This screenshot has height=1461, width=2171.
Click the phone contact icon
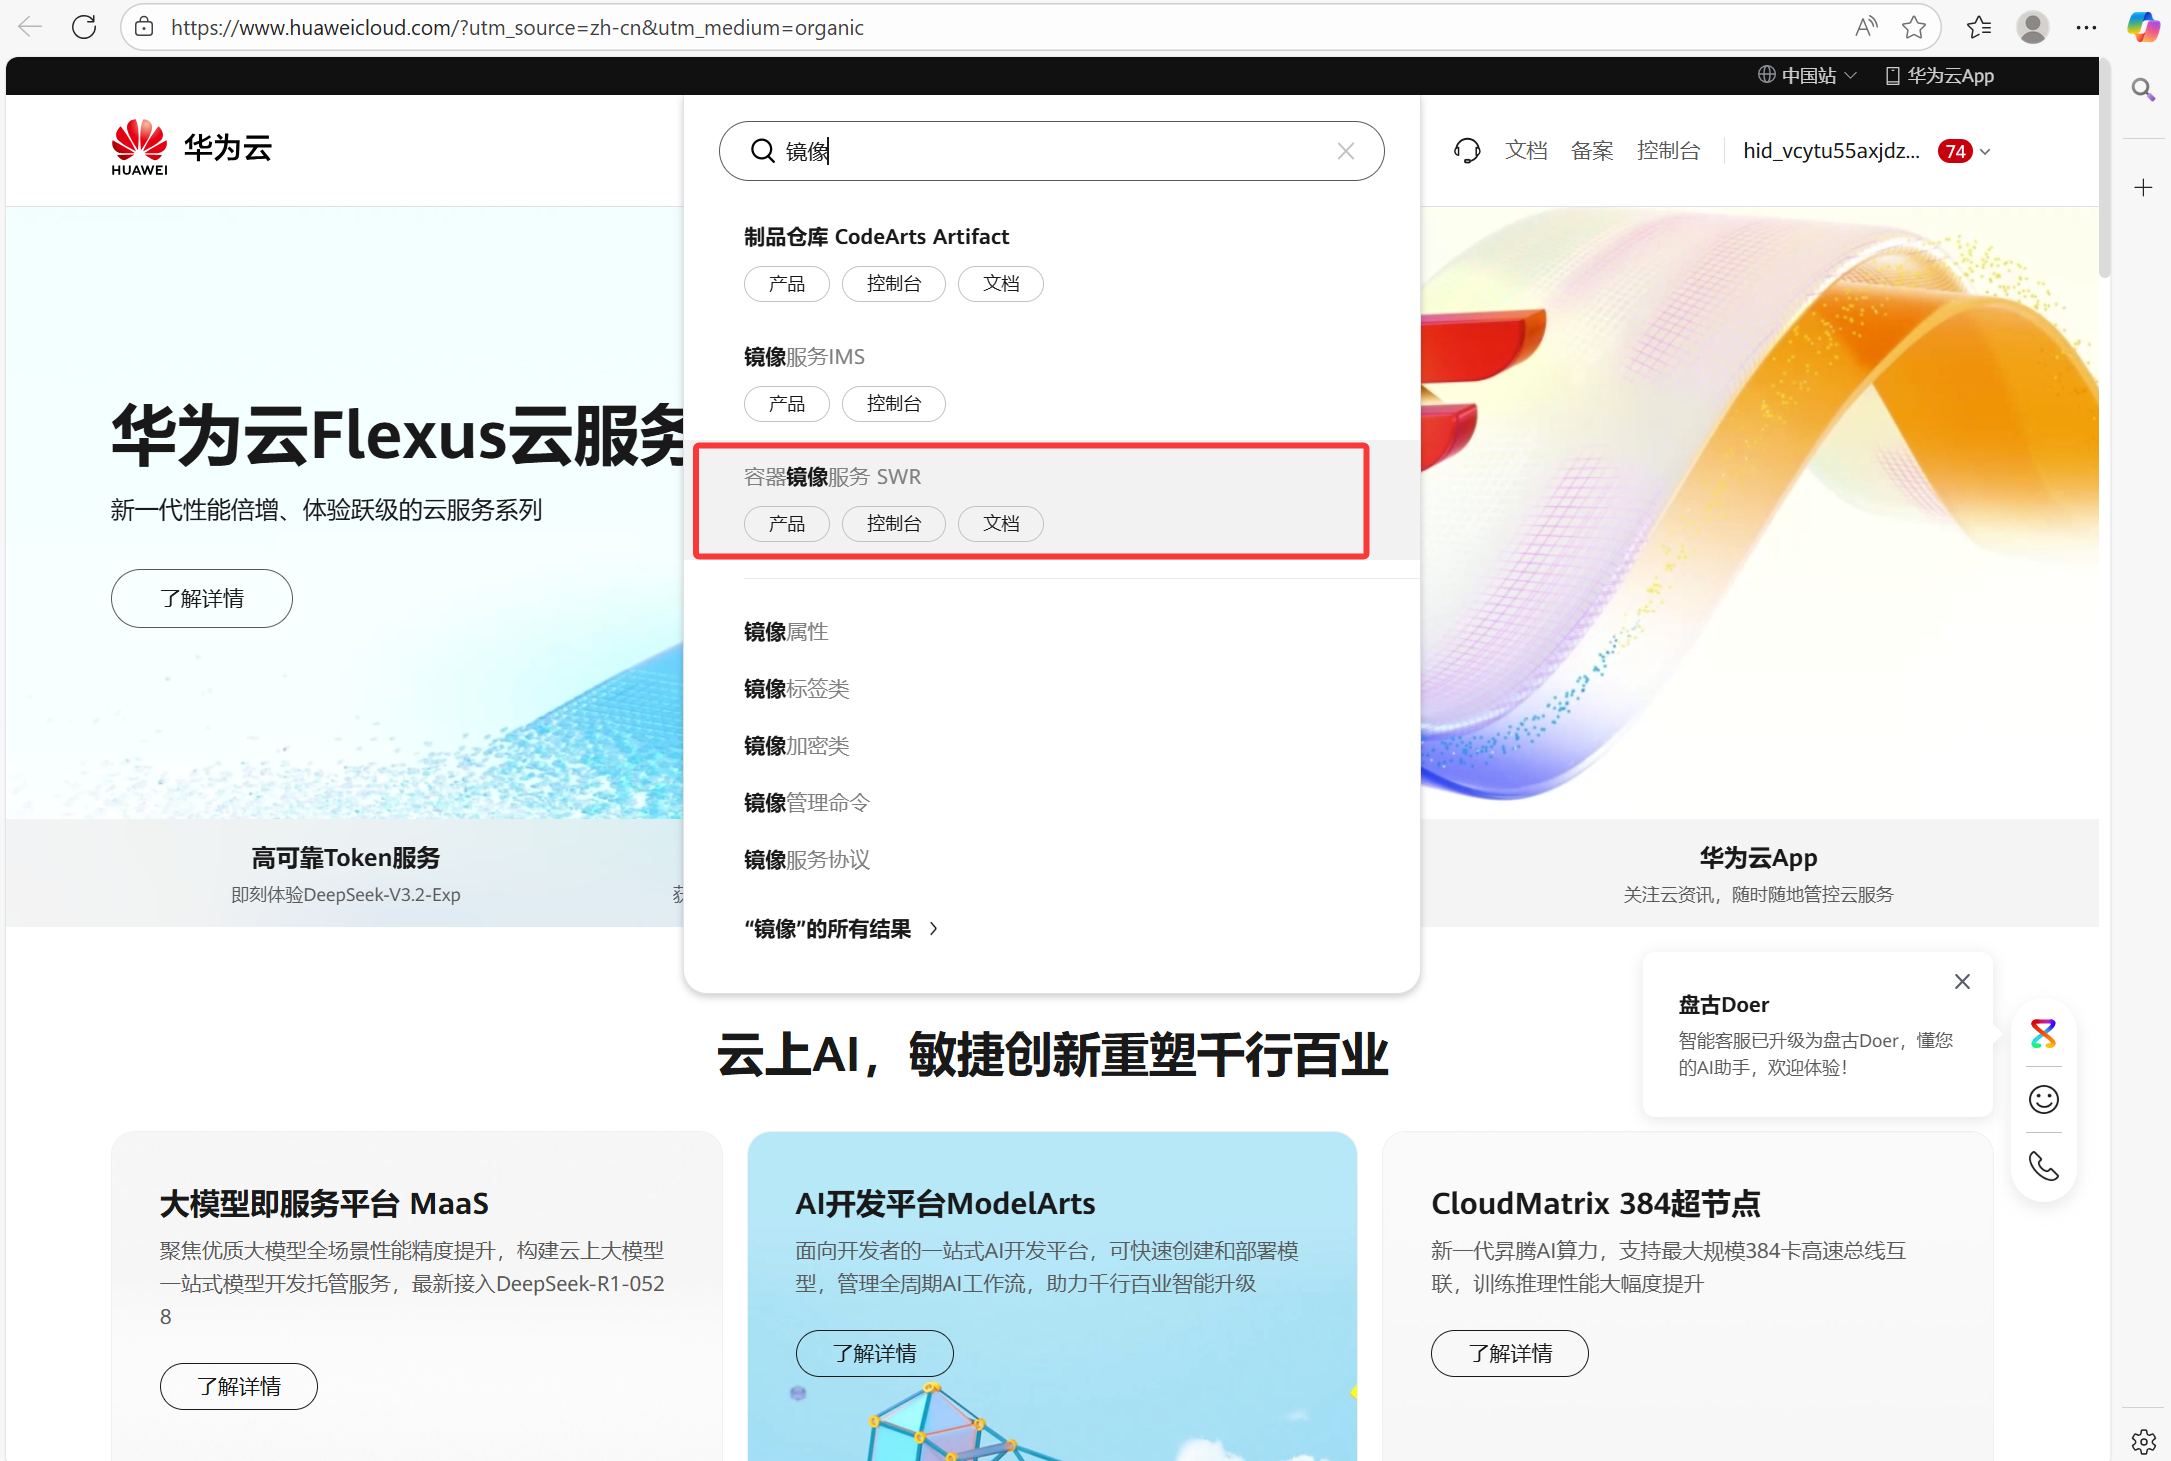pos(2043,1166)
